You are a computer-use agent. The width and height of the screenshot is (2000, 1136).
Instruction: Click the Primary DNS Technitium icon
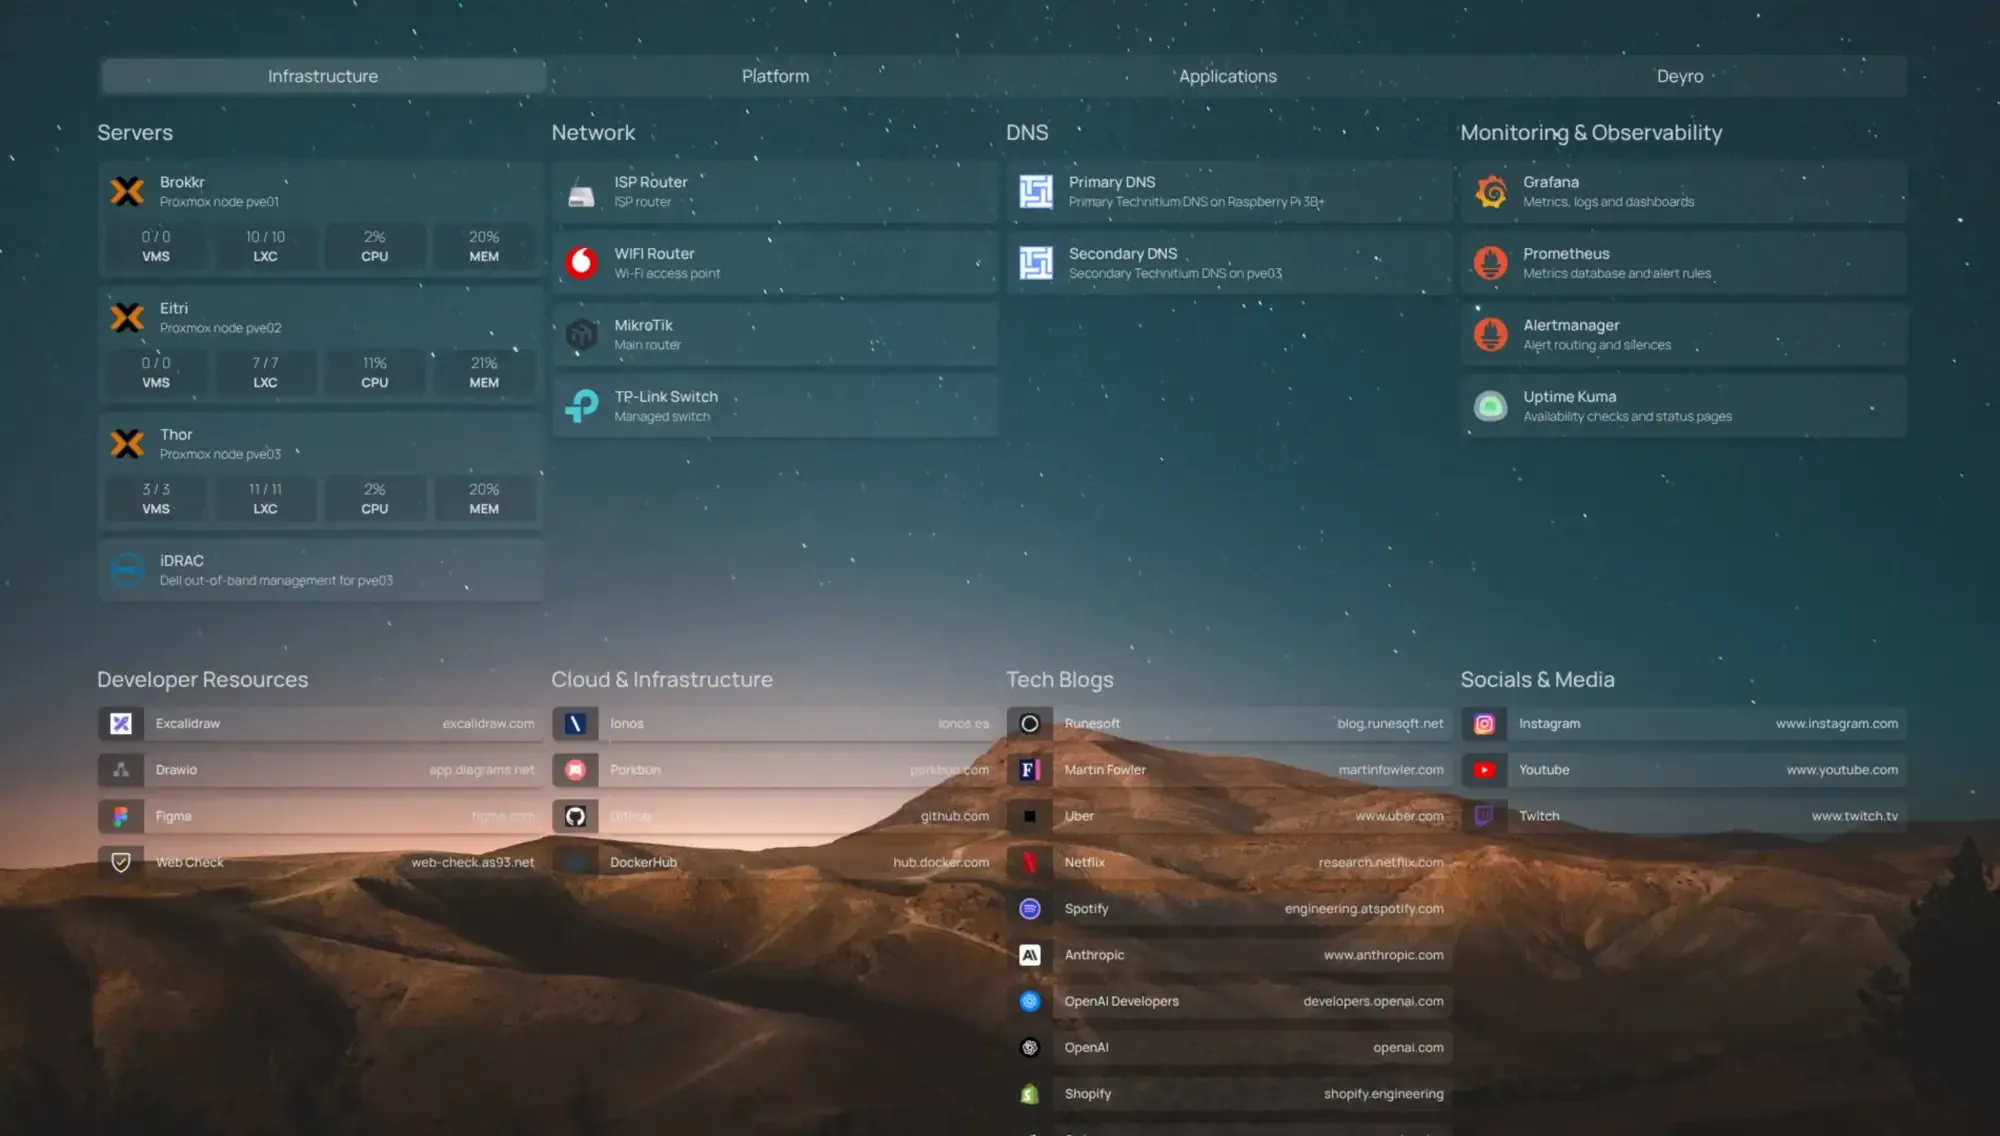point(1036,191)
